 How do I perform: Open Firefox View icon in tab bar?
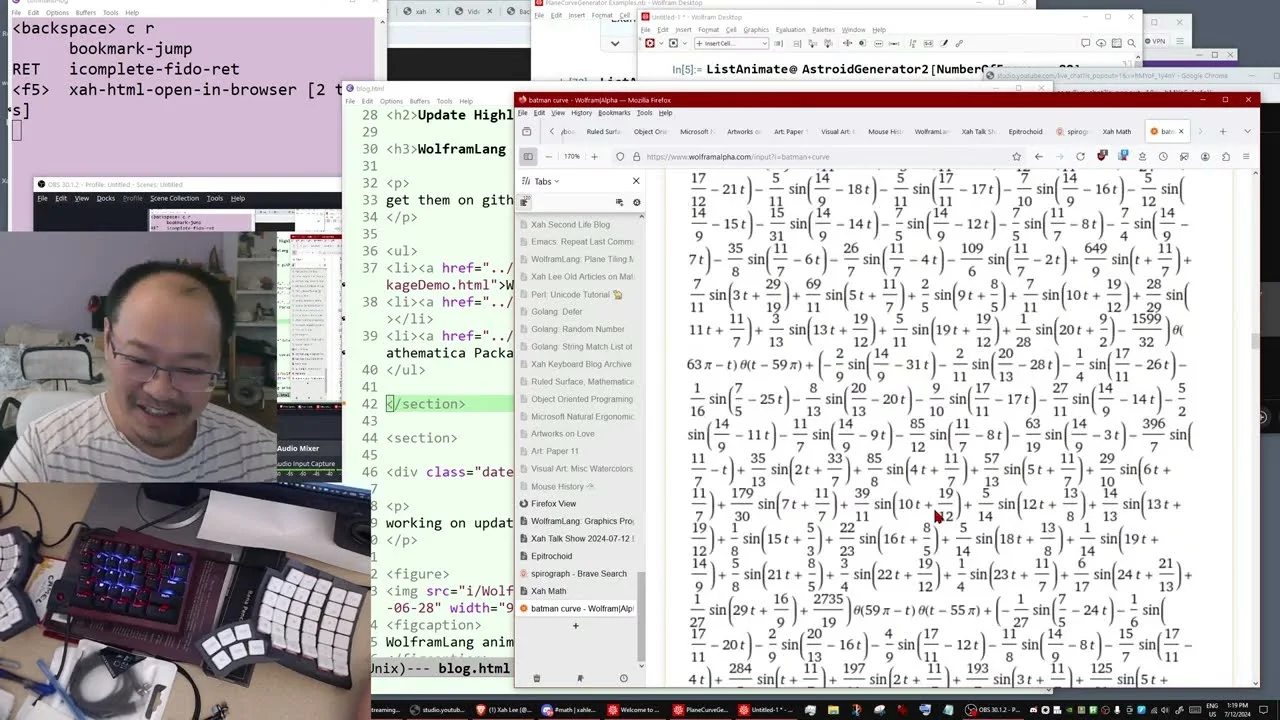point(527,131)
